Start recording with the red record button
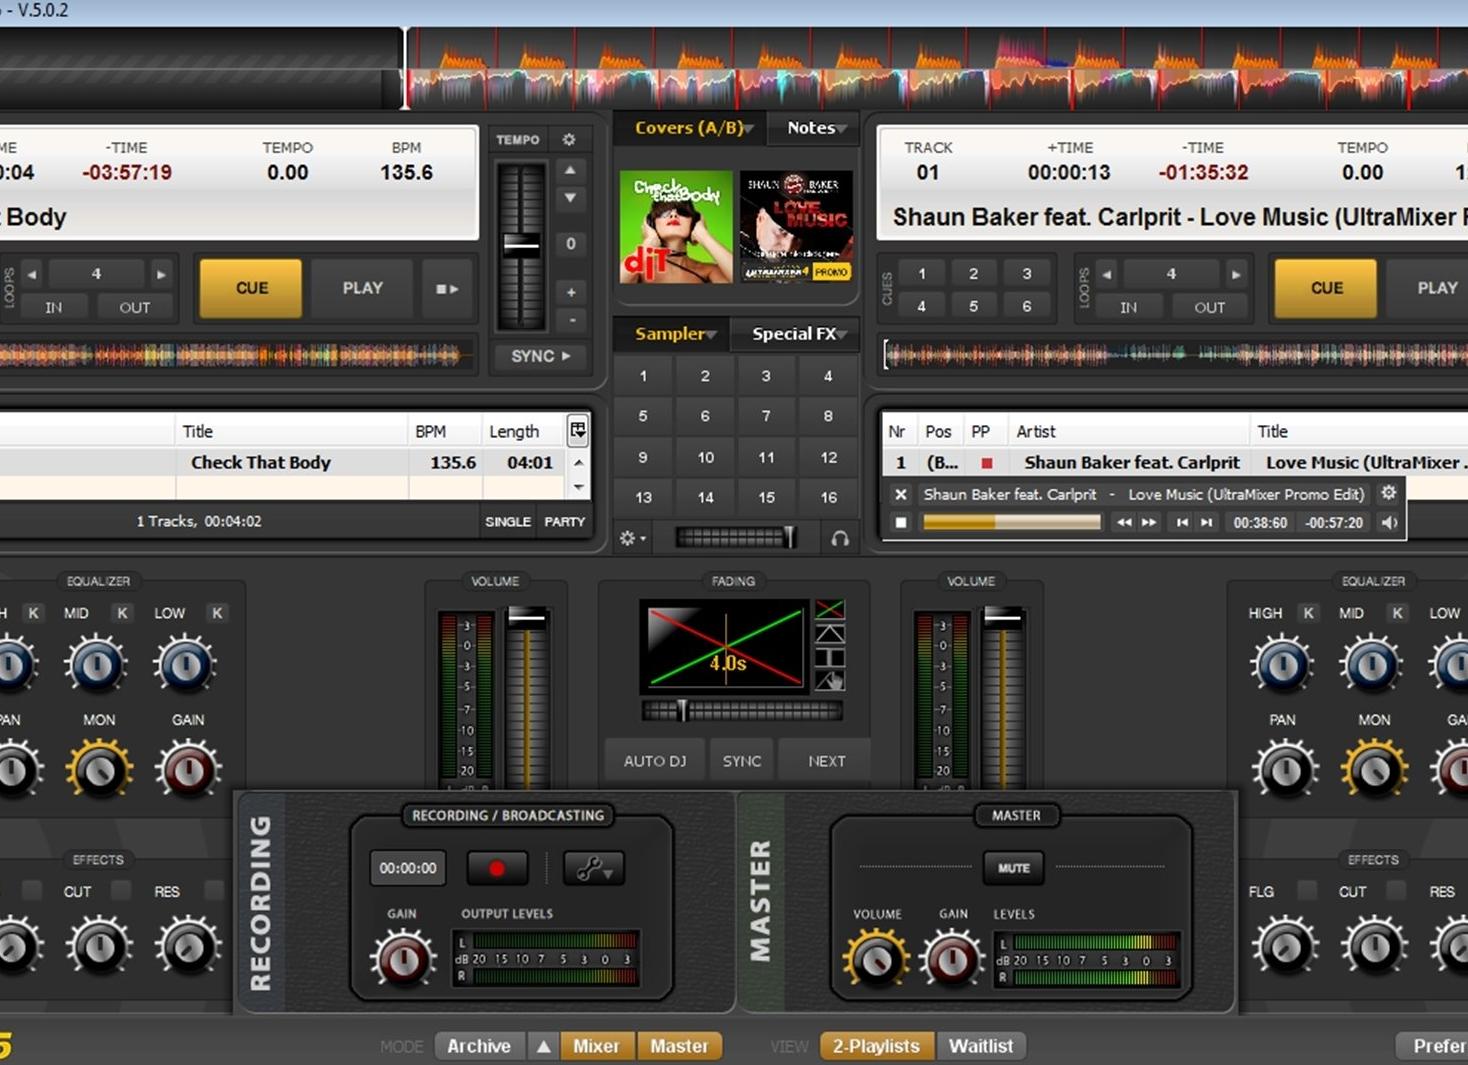Screen dimensions: 1468x1065 497,868
